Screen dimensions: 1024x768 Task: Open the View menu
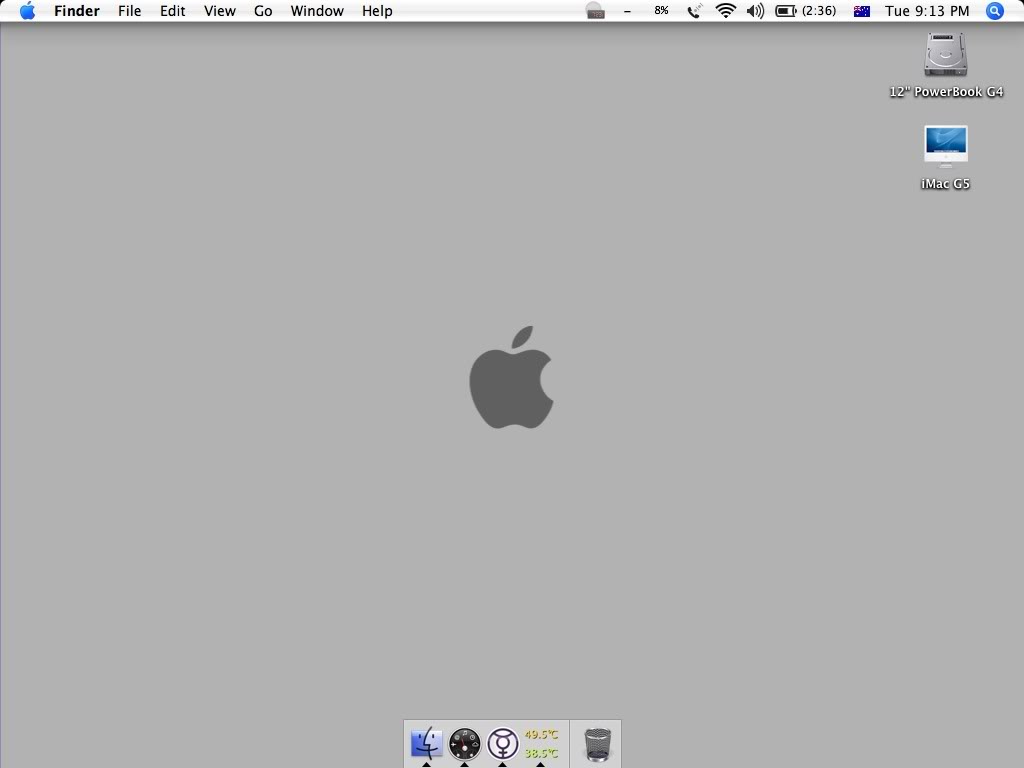219,11
